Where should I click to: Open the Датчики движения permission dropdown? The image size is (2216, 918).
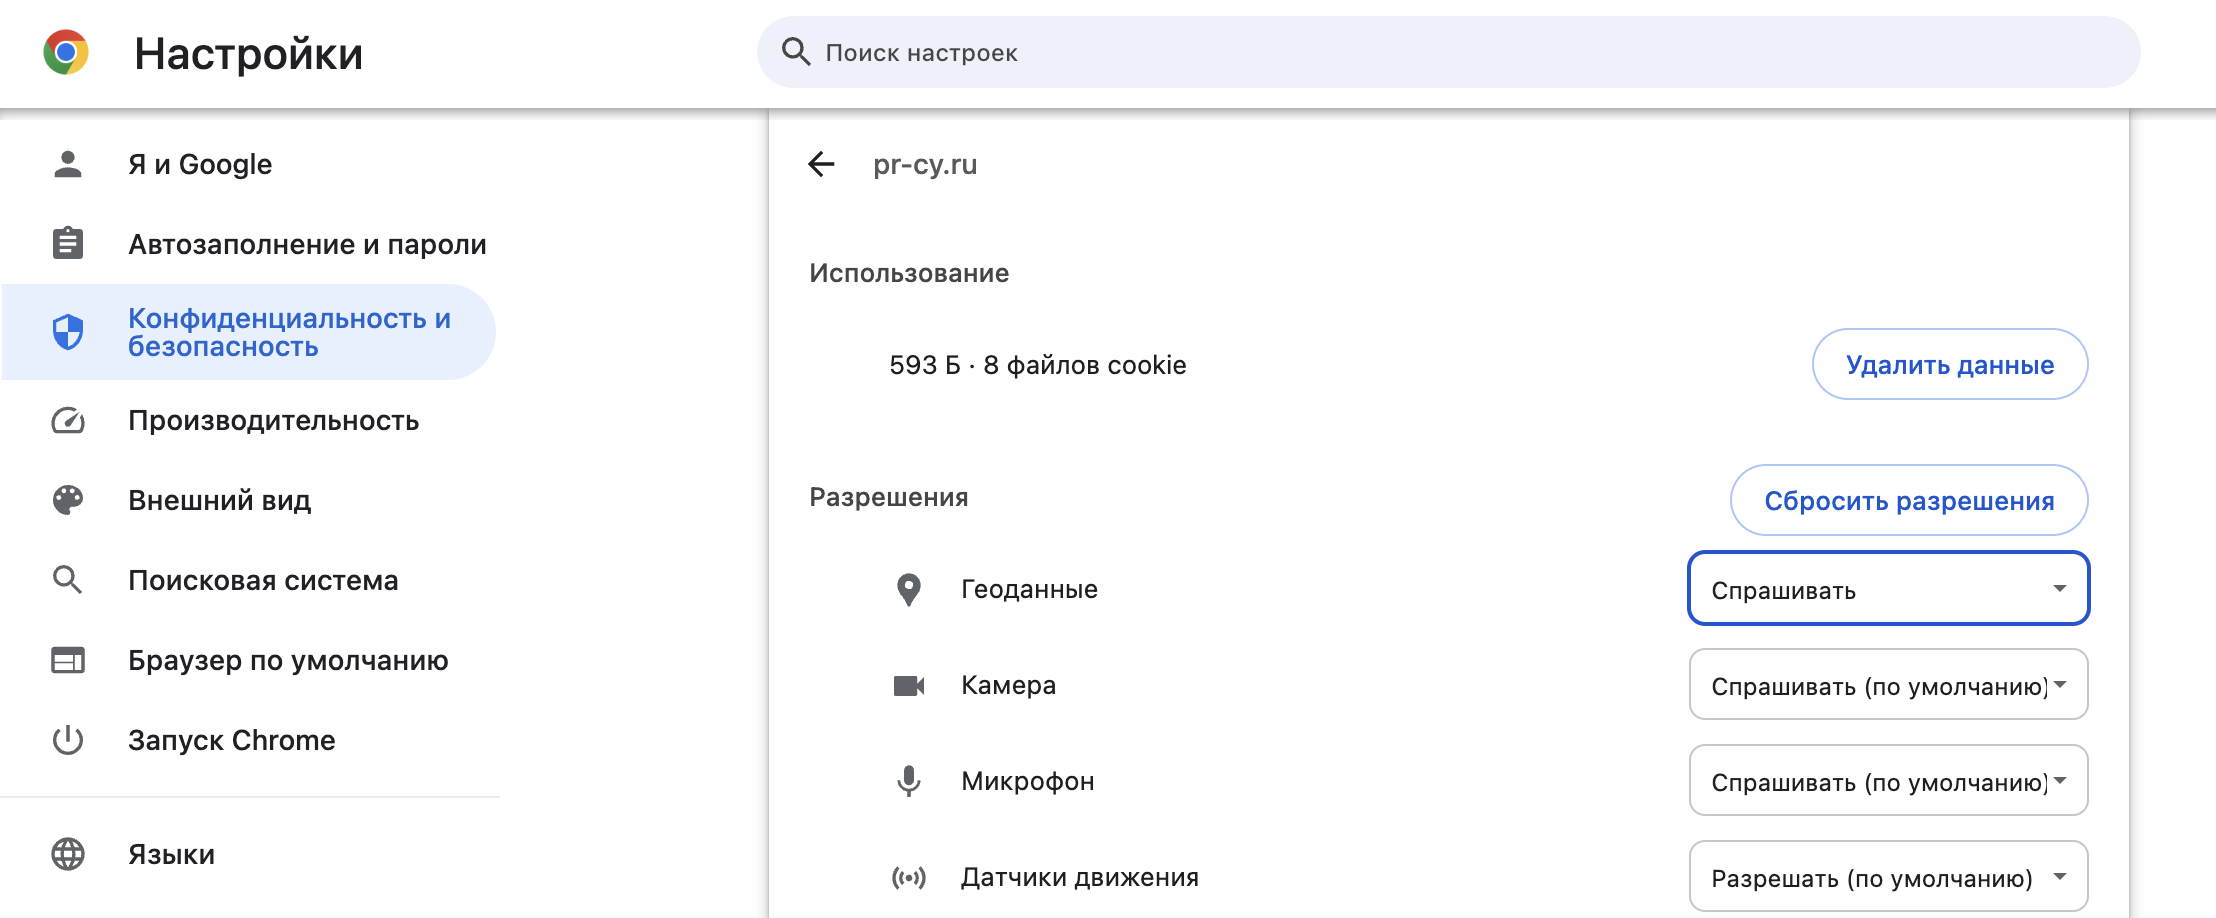1888,876
